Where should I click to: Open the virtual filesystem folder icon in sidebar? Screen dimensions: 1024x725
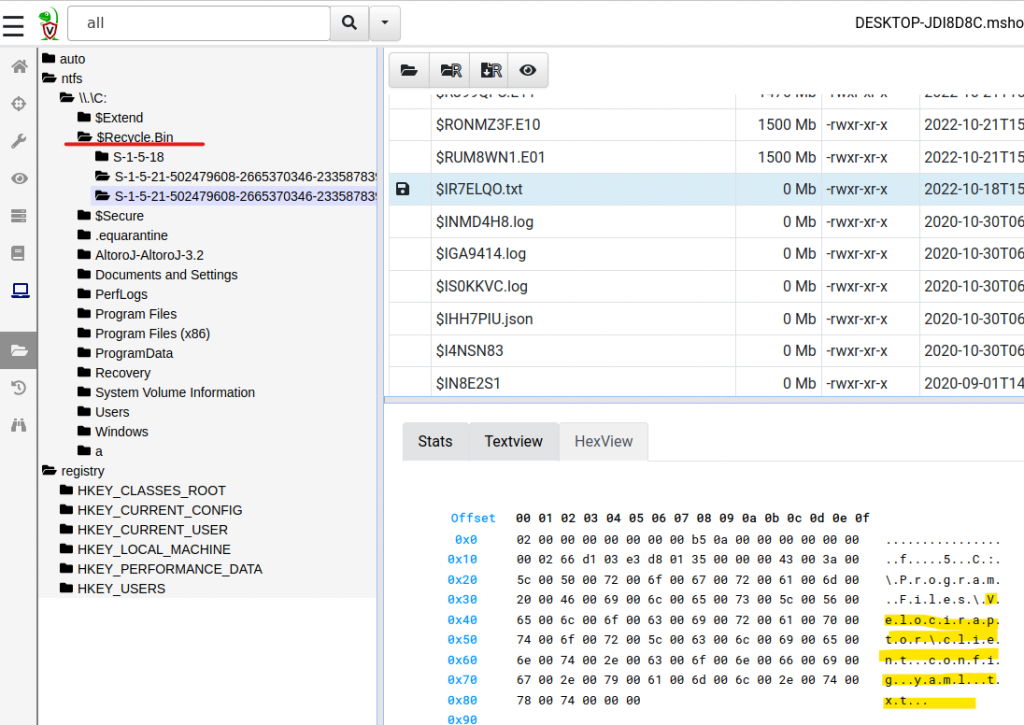pyautogui.click(x=19, y=351)
